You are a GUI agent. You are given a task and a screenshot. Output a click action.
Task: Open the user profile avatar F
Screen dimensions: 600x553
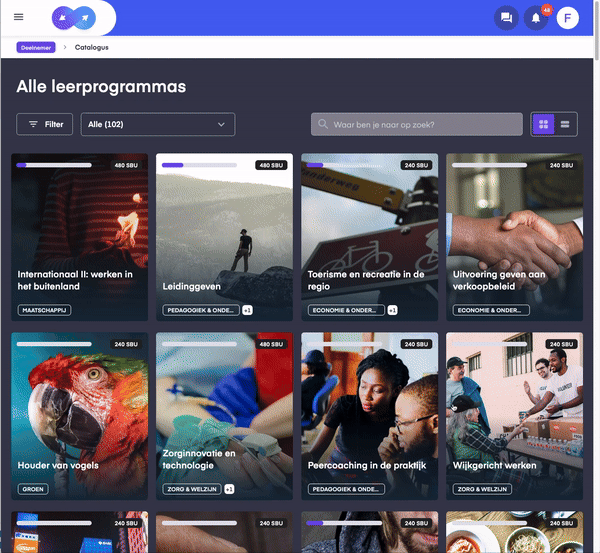pos(567,18)
